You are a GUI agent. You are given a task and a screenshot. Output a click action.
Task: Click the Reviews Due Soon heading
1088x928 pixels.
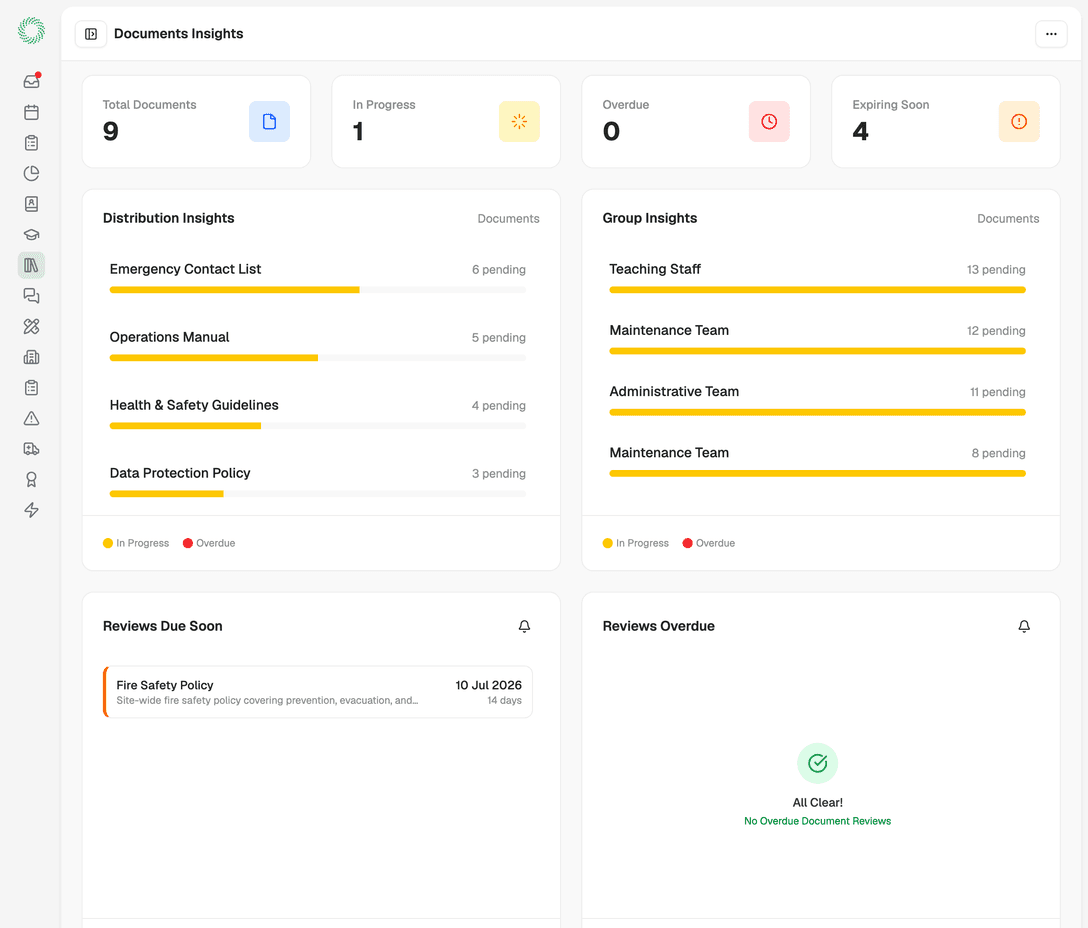click(162, 626)
